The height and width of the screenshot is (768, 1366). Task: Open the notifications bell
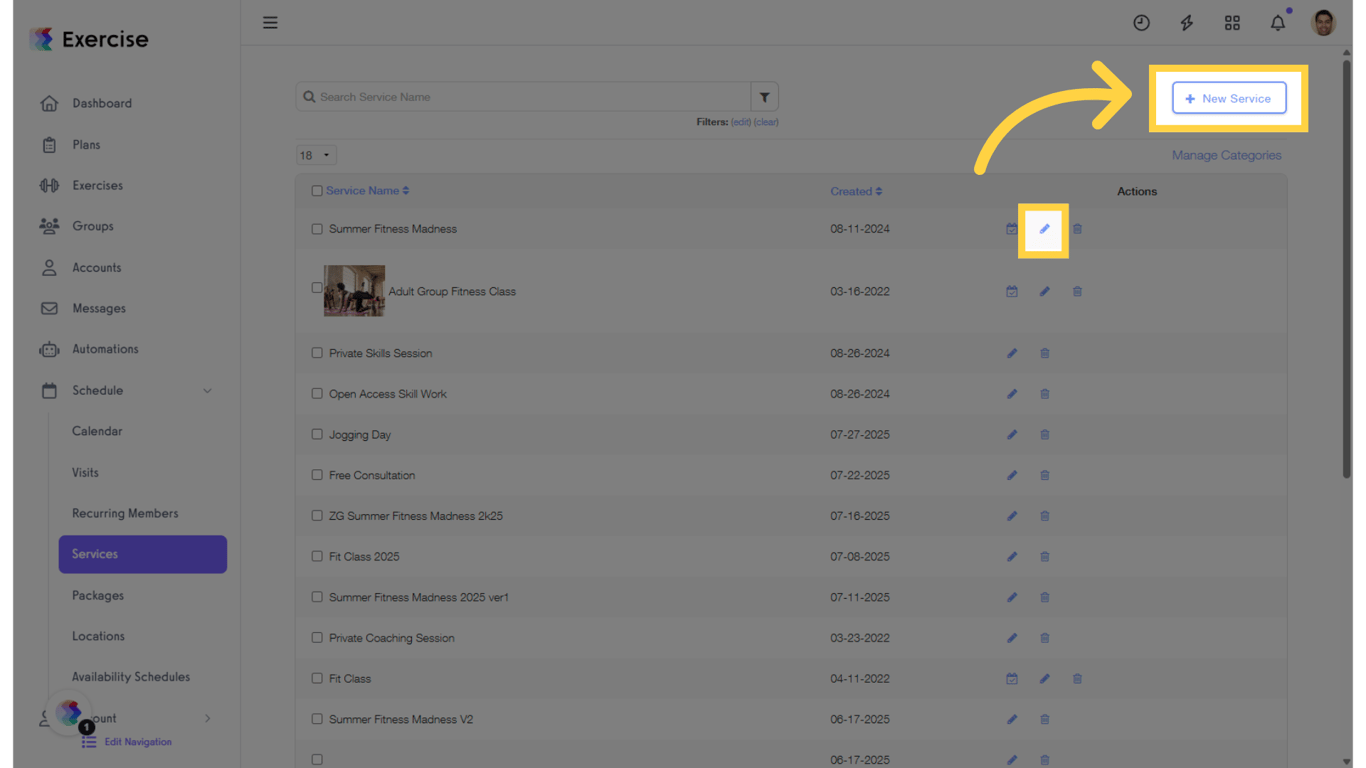tap(1277, 23)
